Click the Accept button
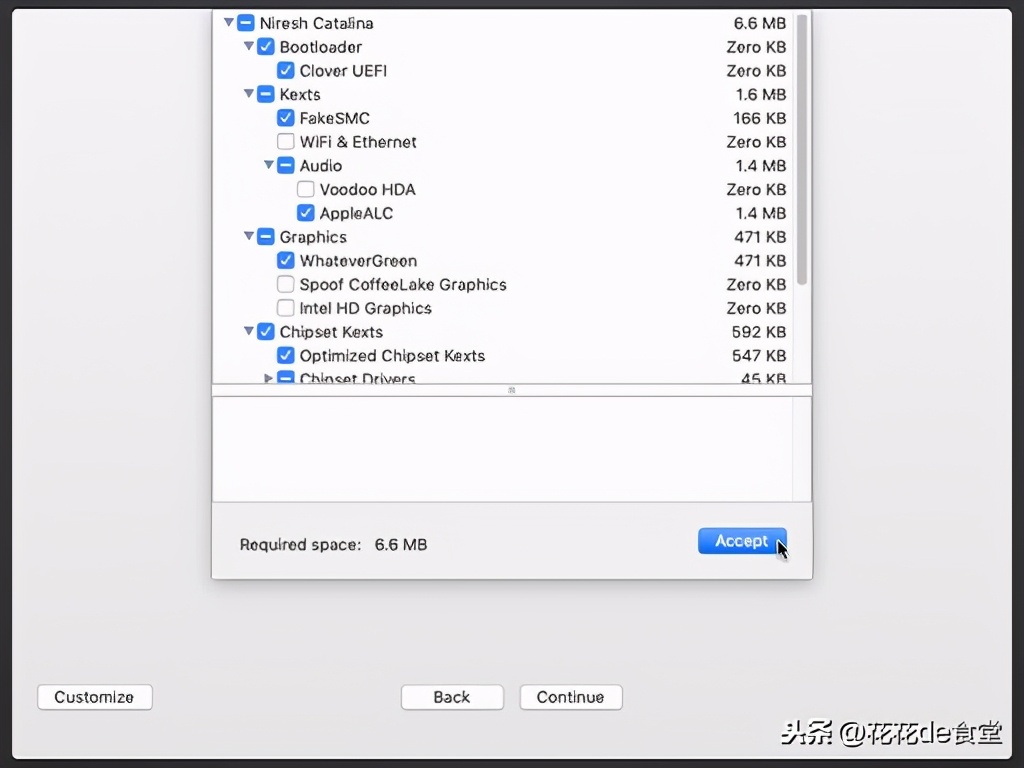Viewport: 1024px width, 768px height. click(x=741, y=540)
